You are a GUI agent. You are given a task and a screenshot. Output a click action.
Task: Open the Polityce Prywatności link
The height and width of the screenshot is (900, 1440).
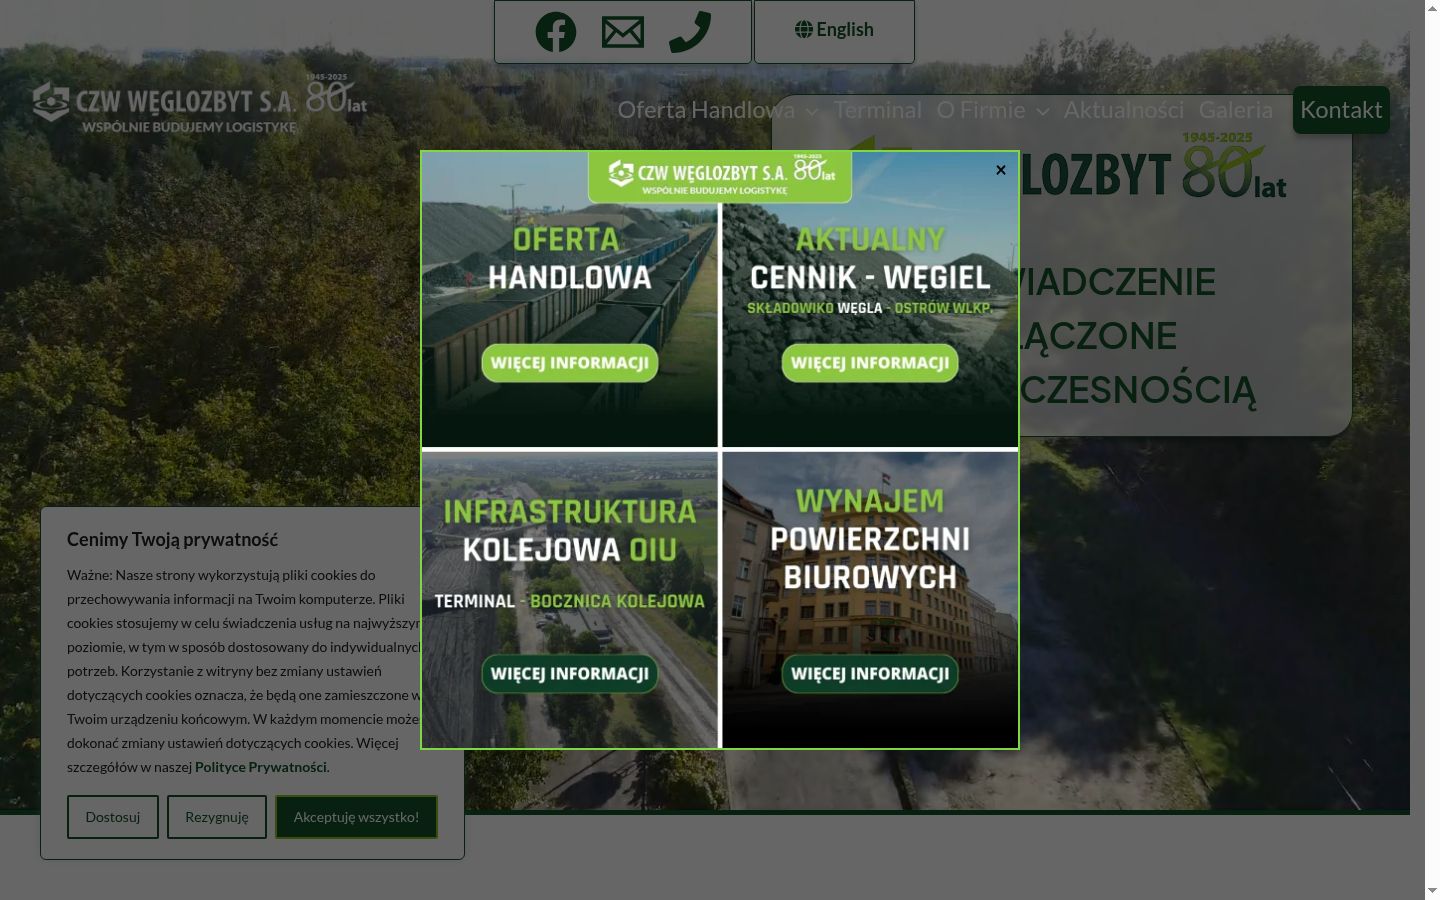[261, 767]
